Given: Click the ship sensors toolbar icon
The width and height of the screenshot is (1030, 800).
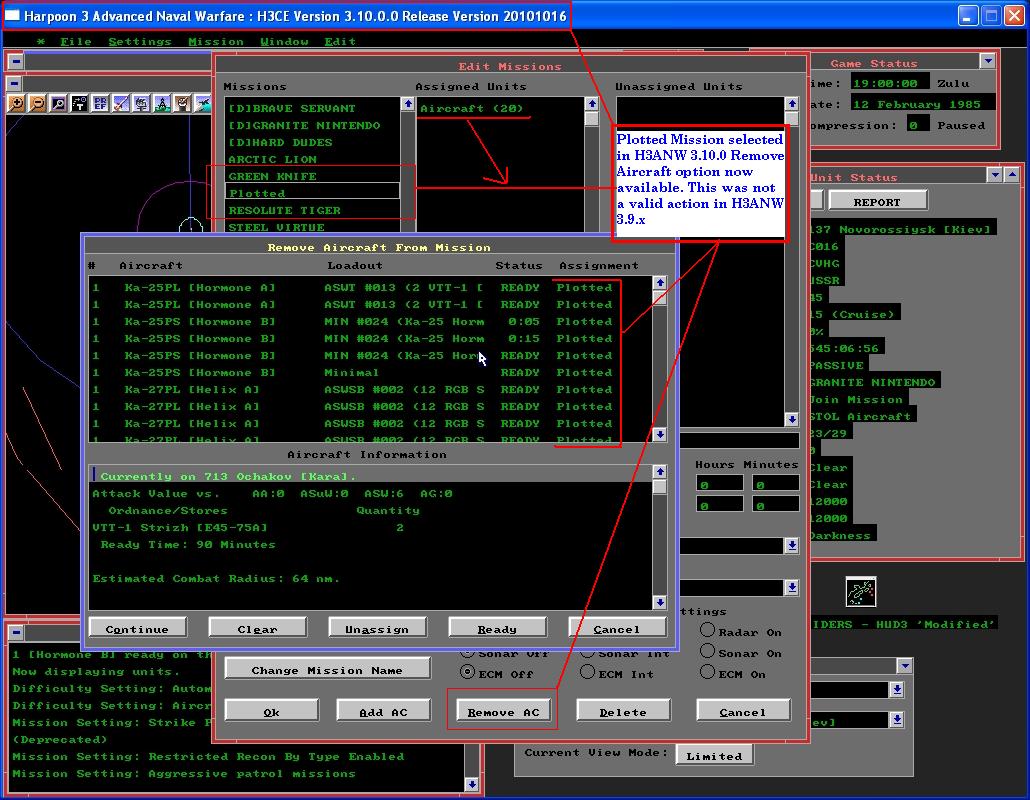Looking at the screenshot, I should pyautogui.click(x=141, y=103).
